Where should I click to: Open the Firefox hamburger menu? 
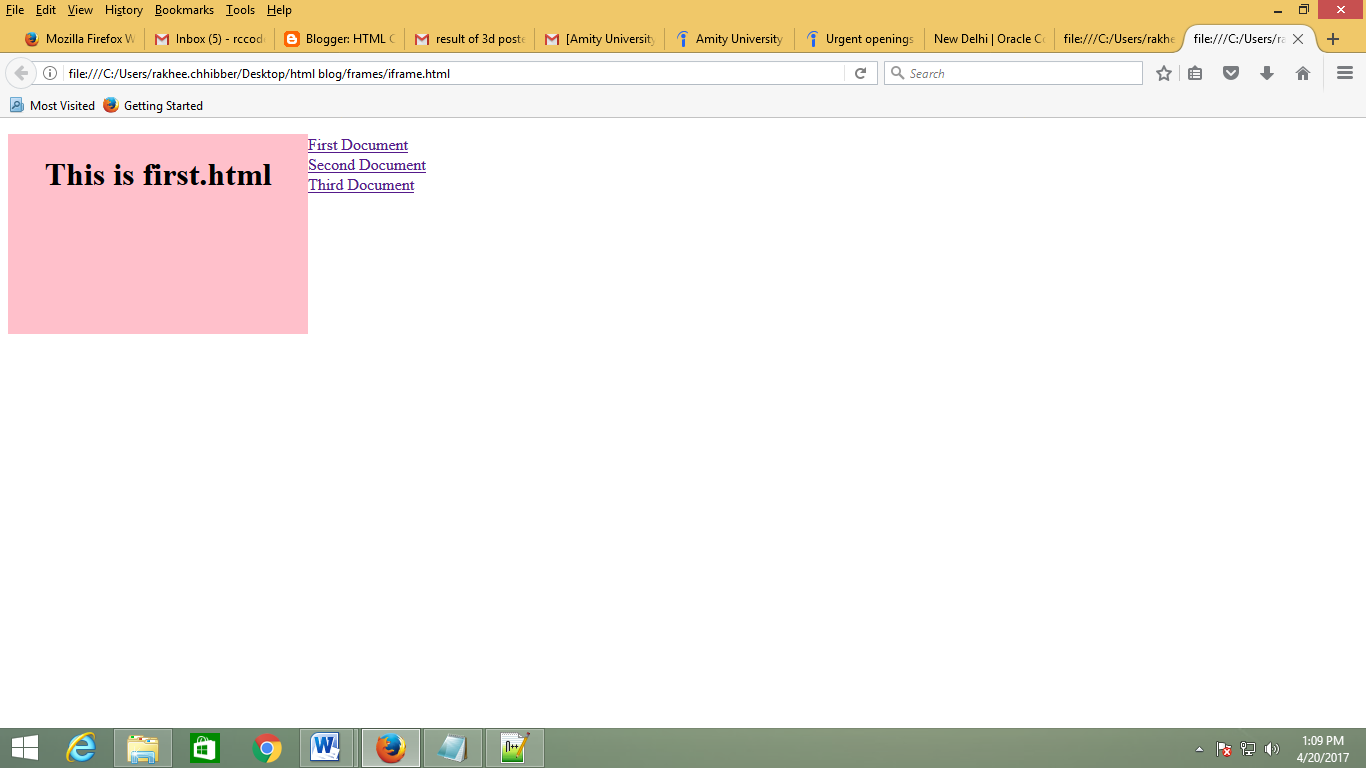(1344, 72)
